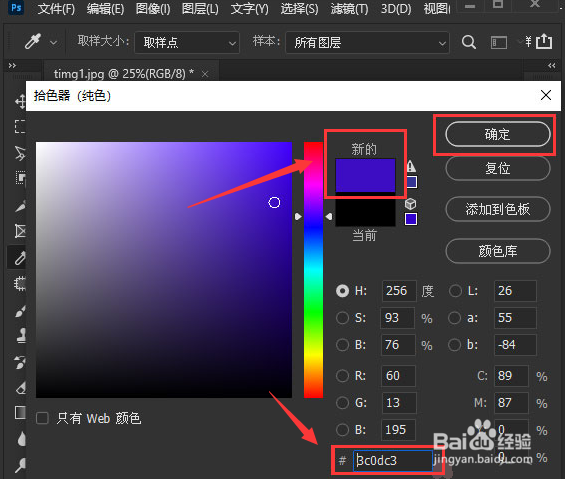
Task: Select the H hue radio button
Action: (x=342, y=291)
